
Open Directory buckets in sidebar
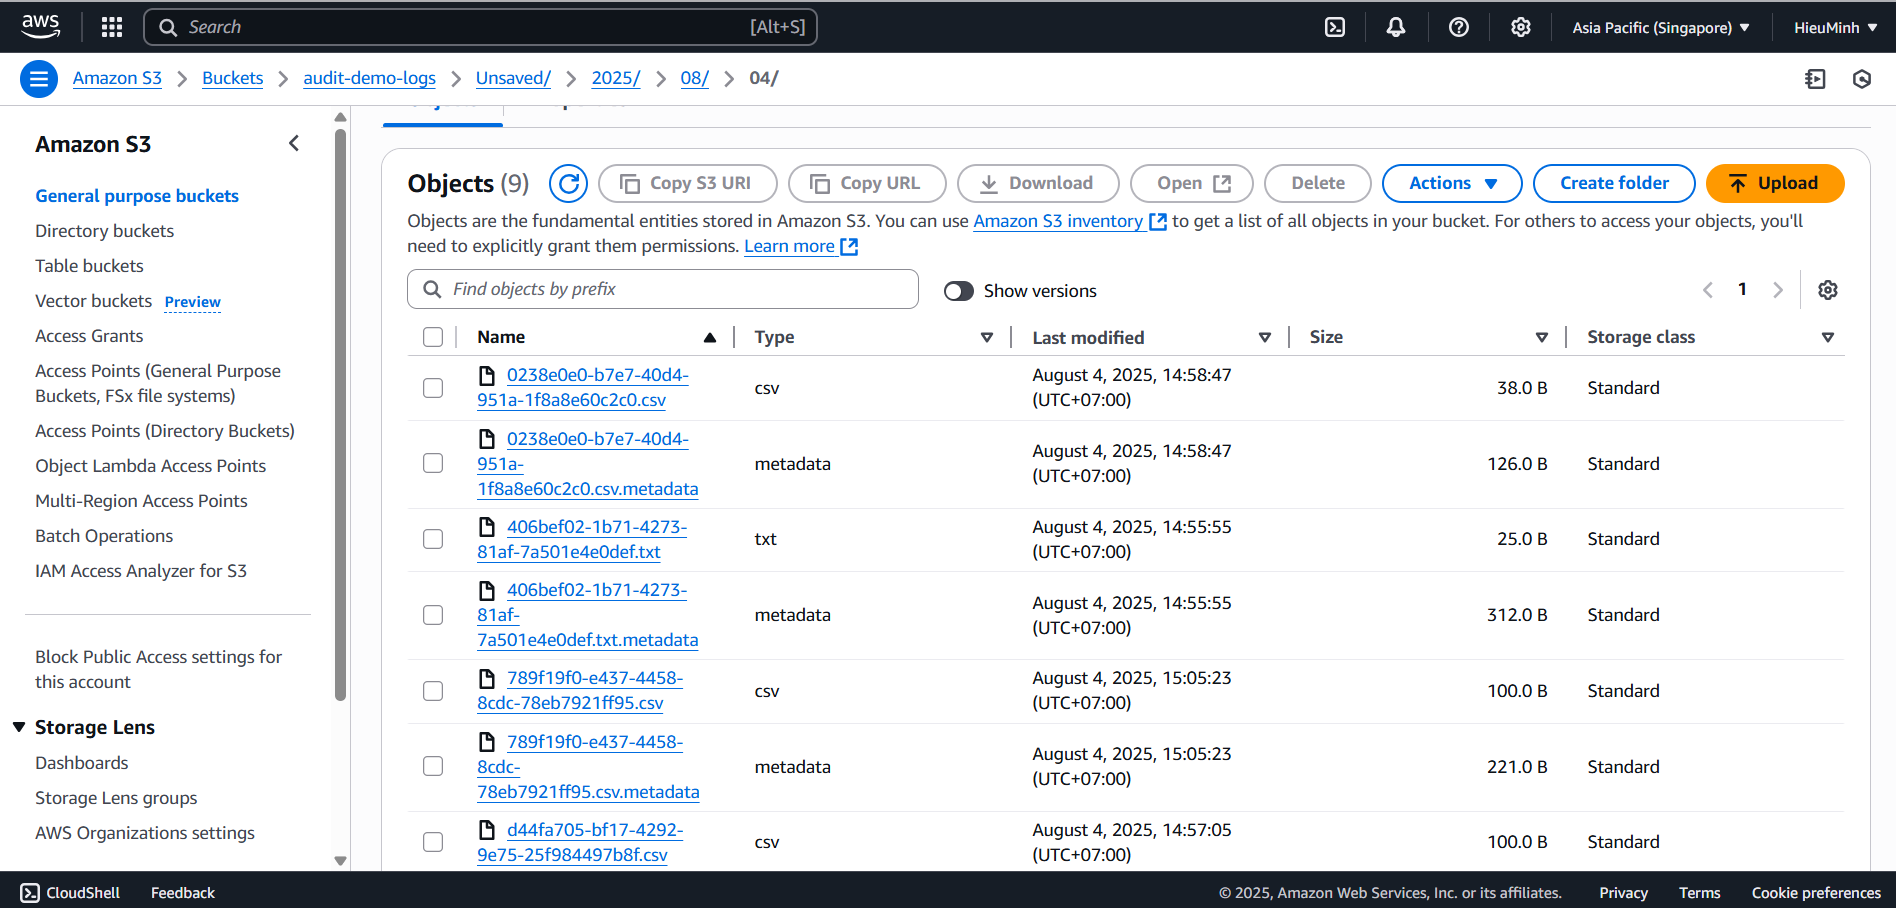104,231
